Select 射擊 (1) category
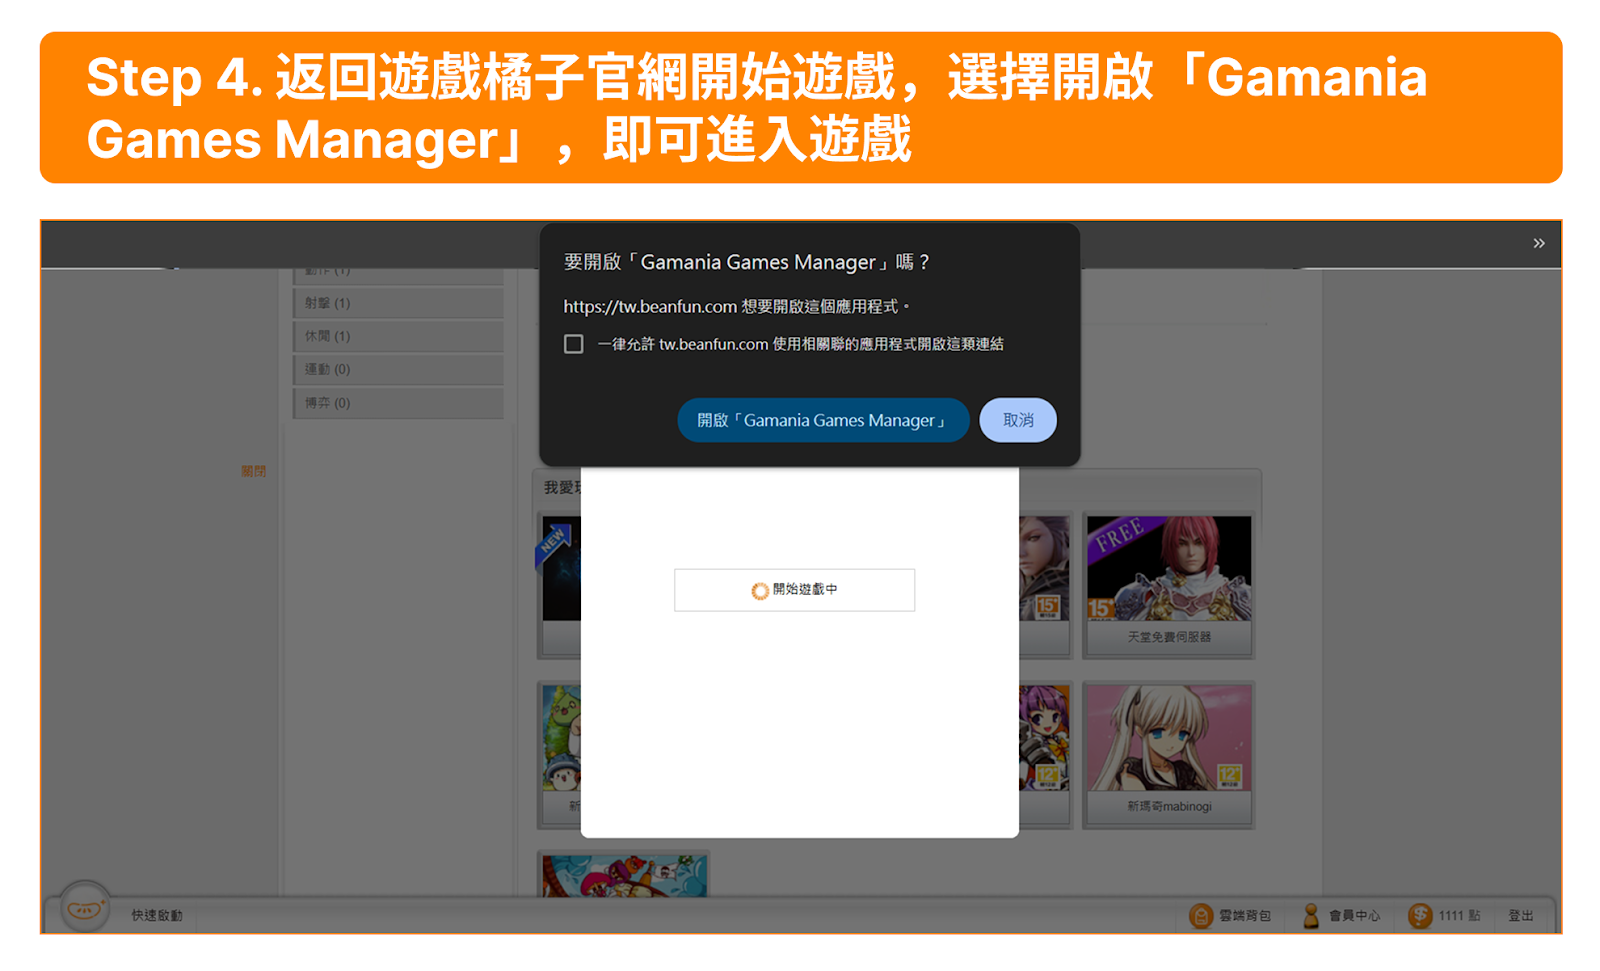Screen dimensions: 1600x971 [x=398, y=303]
